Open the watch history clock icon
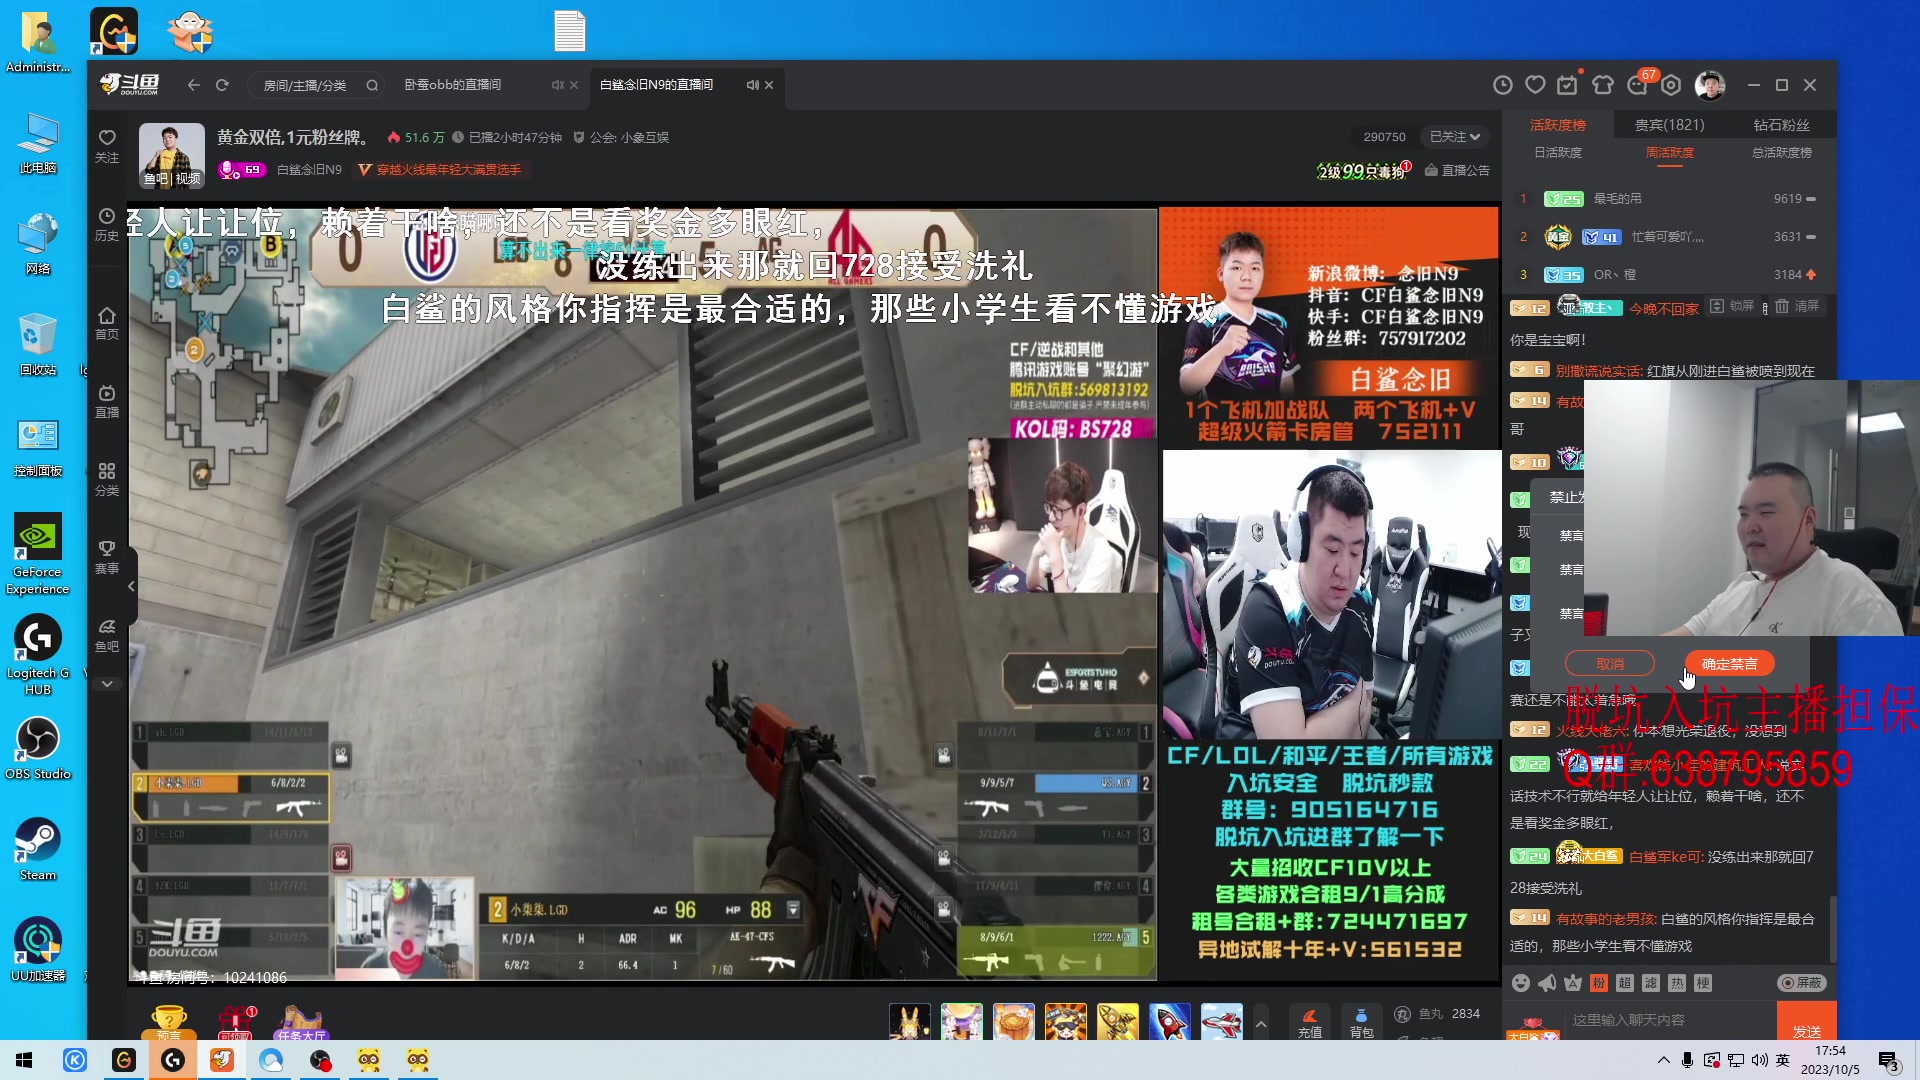This screenshot has height=1080, width=1920. [x=1502, y=85]
